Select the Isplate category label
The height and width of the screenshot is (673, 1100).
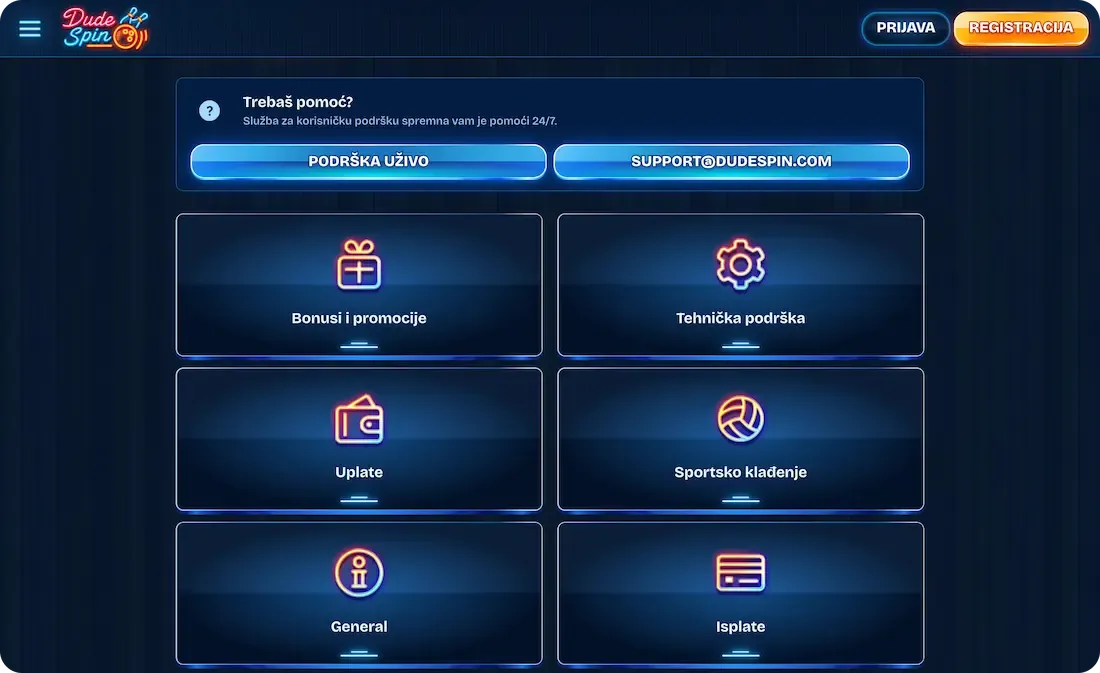[x=740, y=627]
